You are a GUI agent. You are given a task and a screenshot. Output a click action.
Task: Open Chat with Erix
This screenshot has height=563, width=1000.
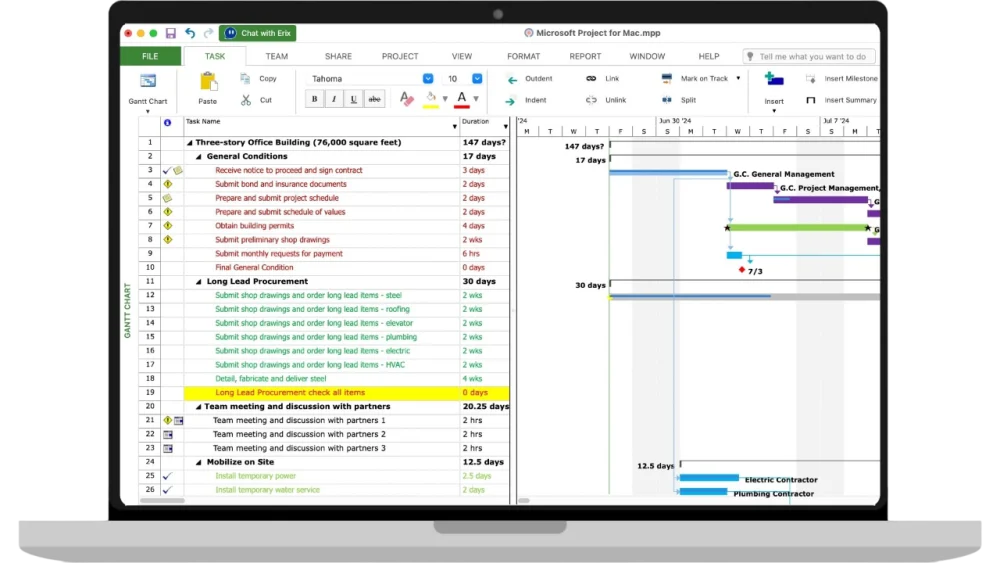(258, 33)
